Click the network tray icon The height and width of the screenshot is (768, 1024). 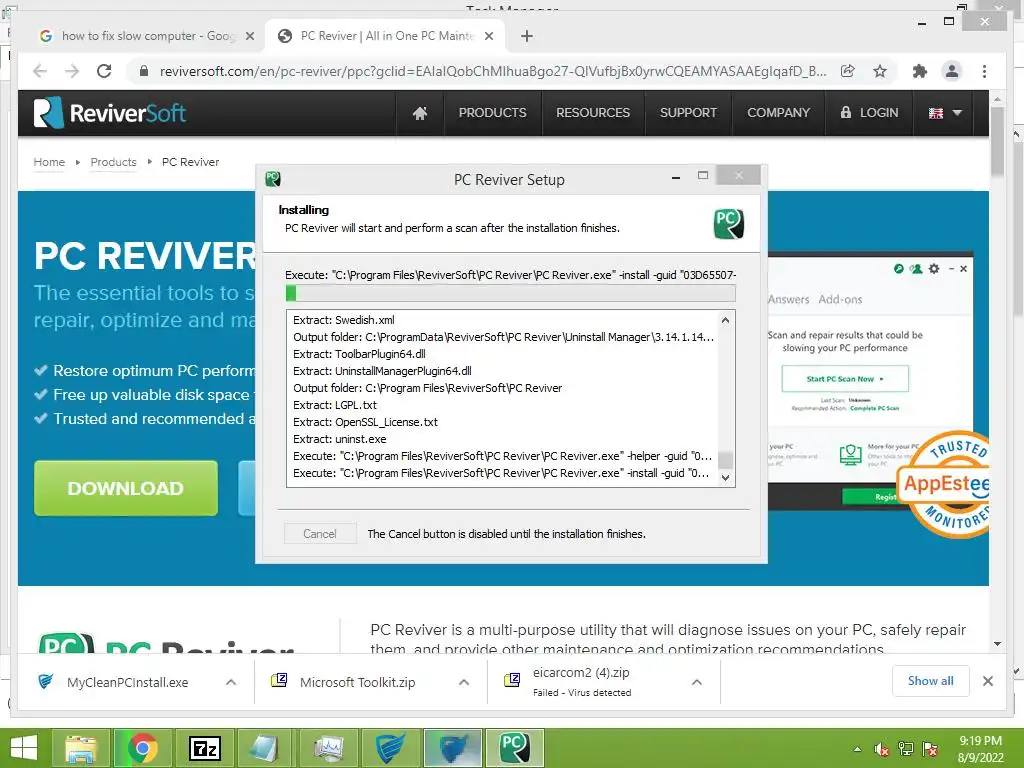pyautogui.click(x=906, y=749)
